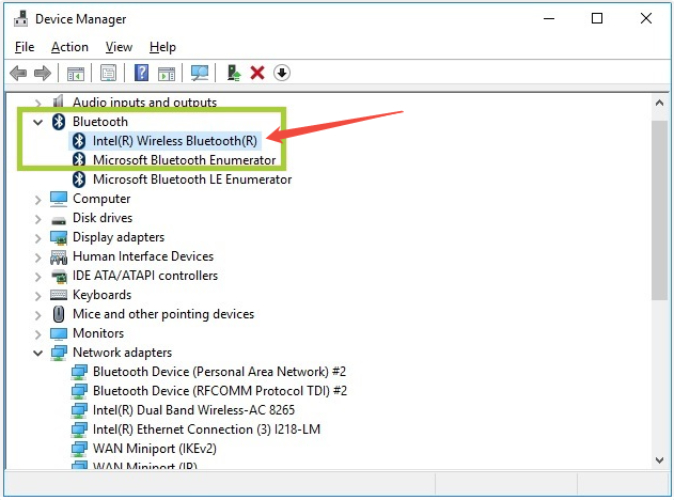674x500 pixels.
Task: Click the red X Uninstall device icon
Action: [257, 73]
